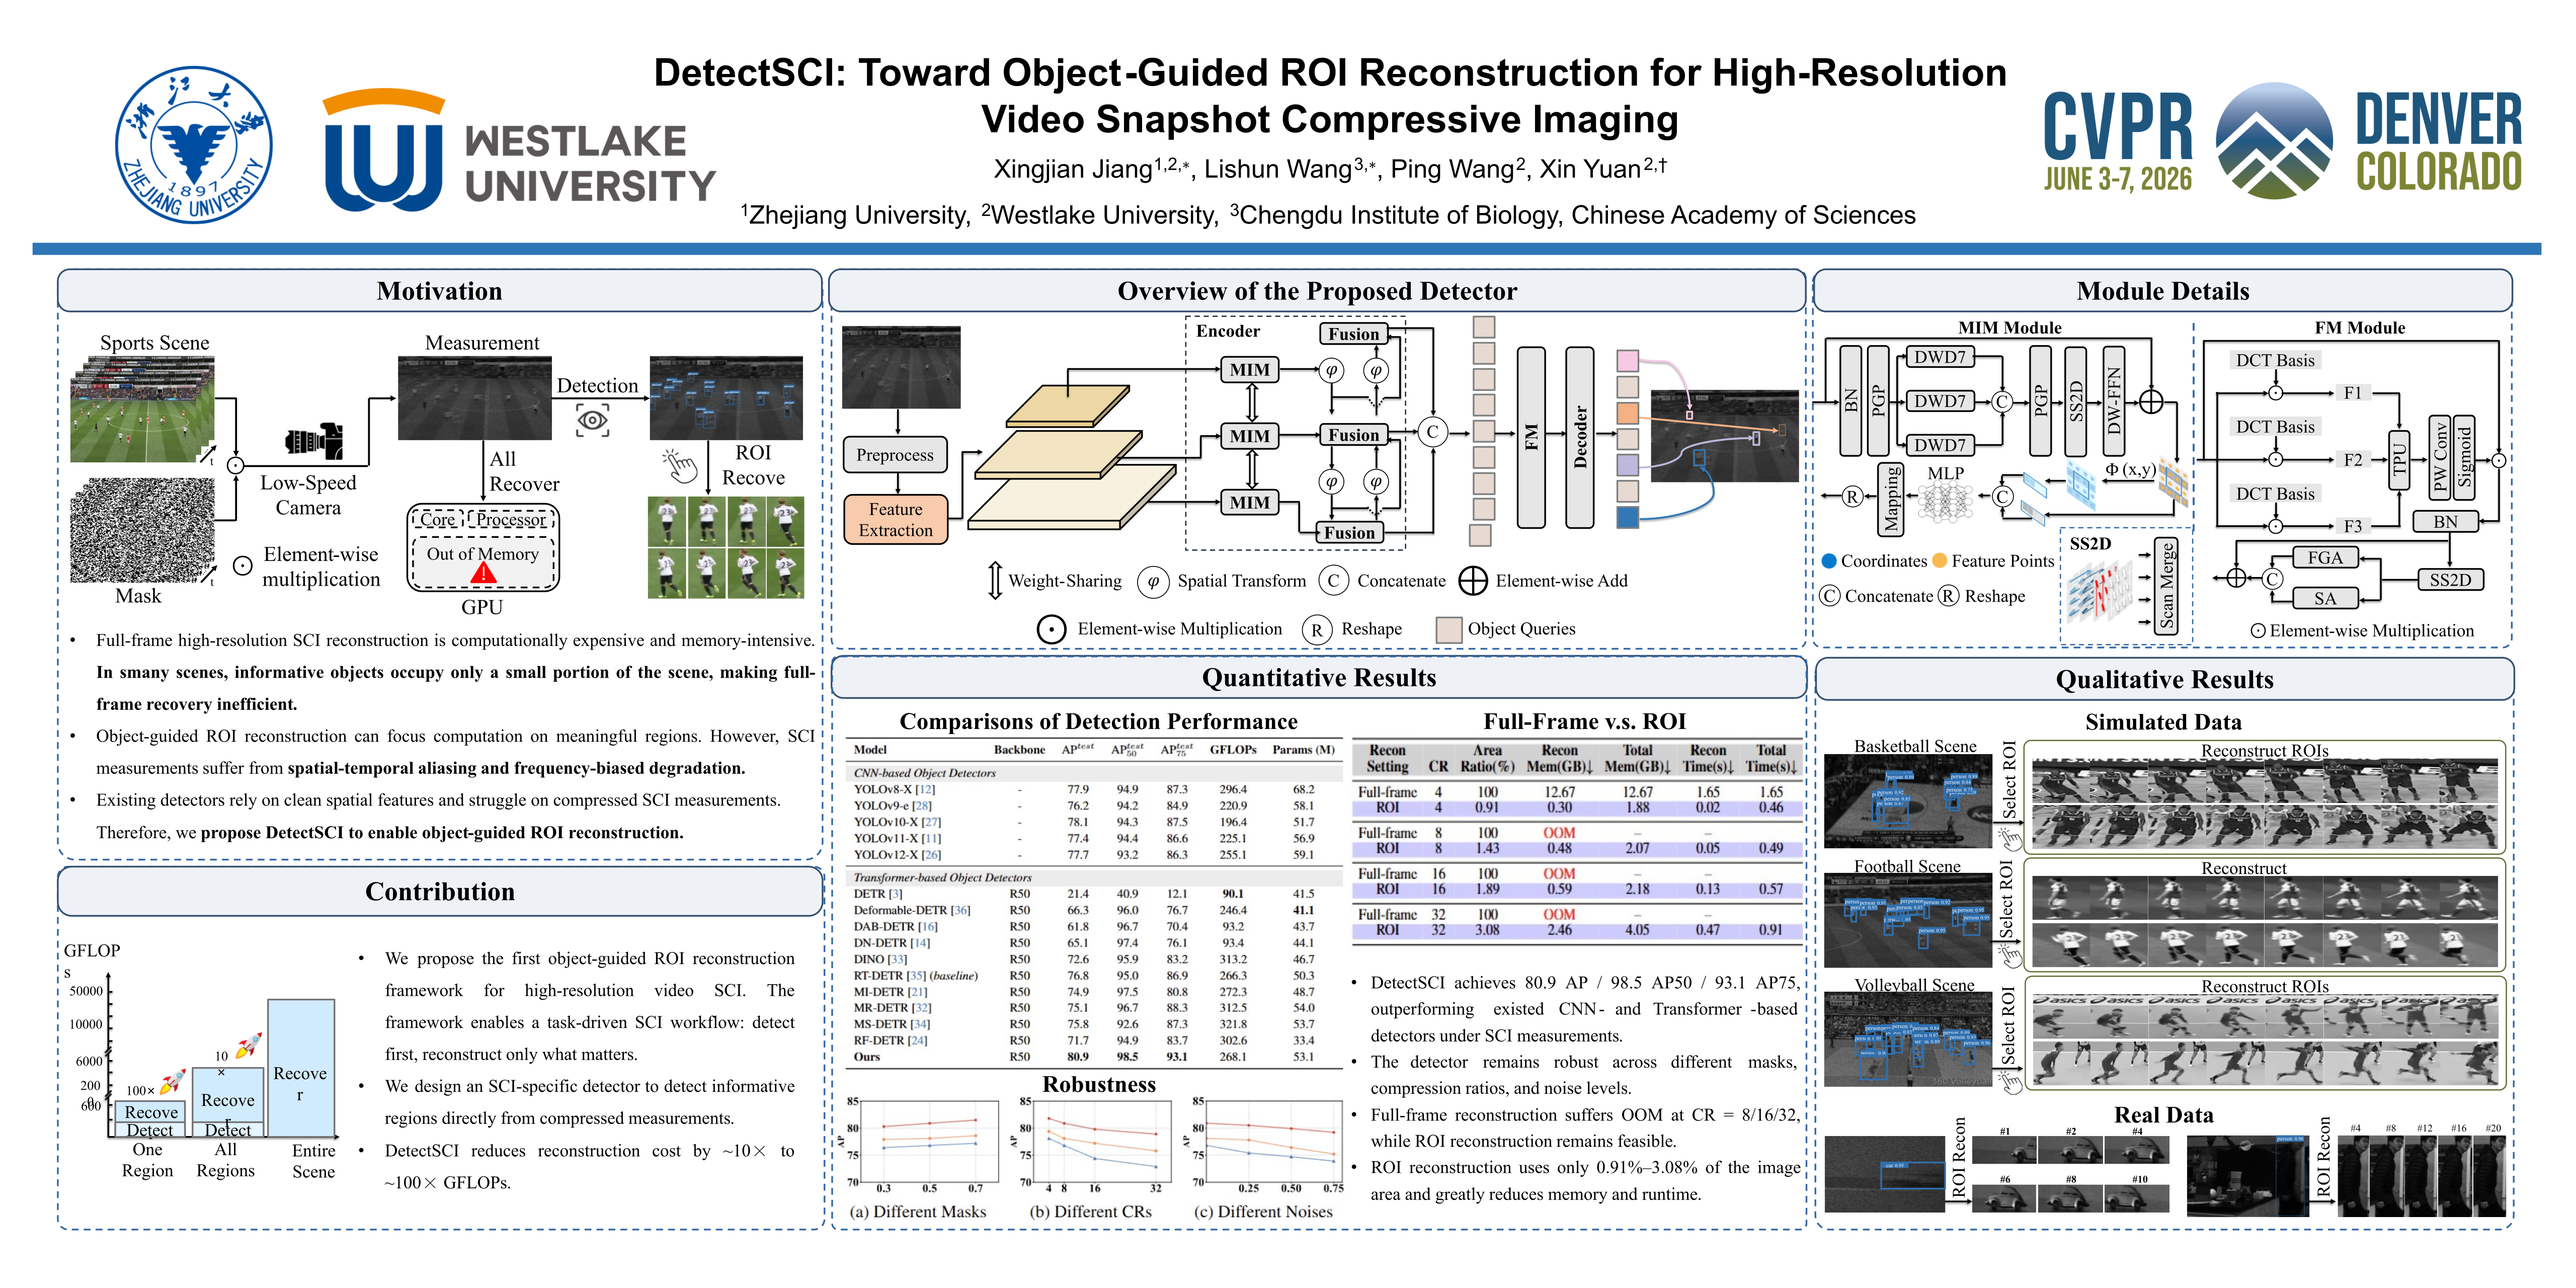2576x1288 pixels.
Task: Click the Basketball Scene detection image
Action: [x=1908, y=802]
